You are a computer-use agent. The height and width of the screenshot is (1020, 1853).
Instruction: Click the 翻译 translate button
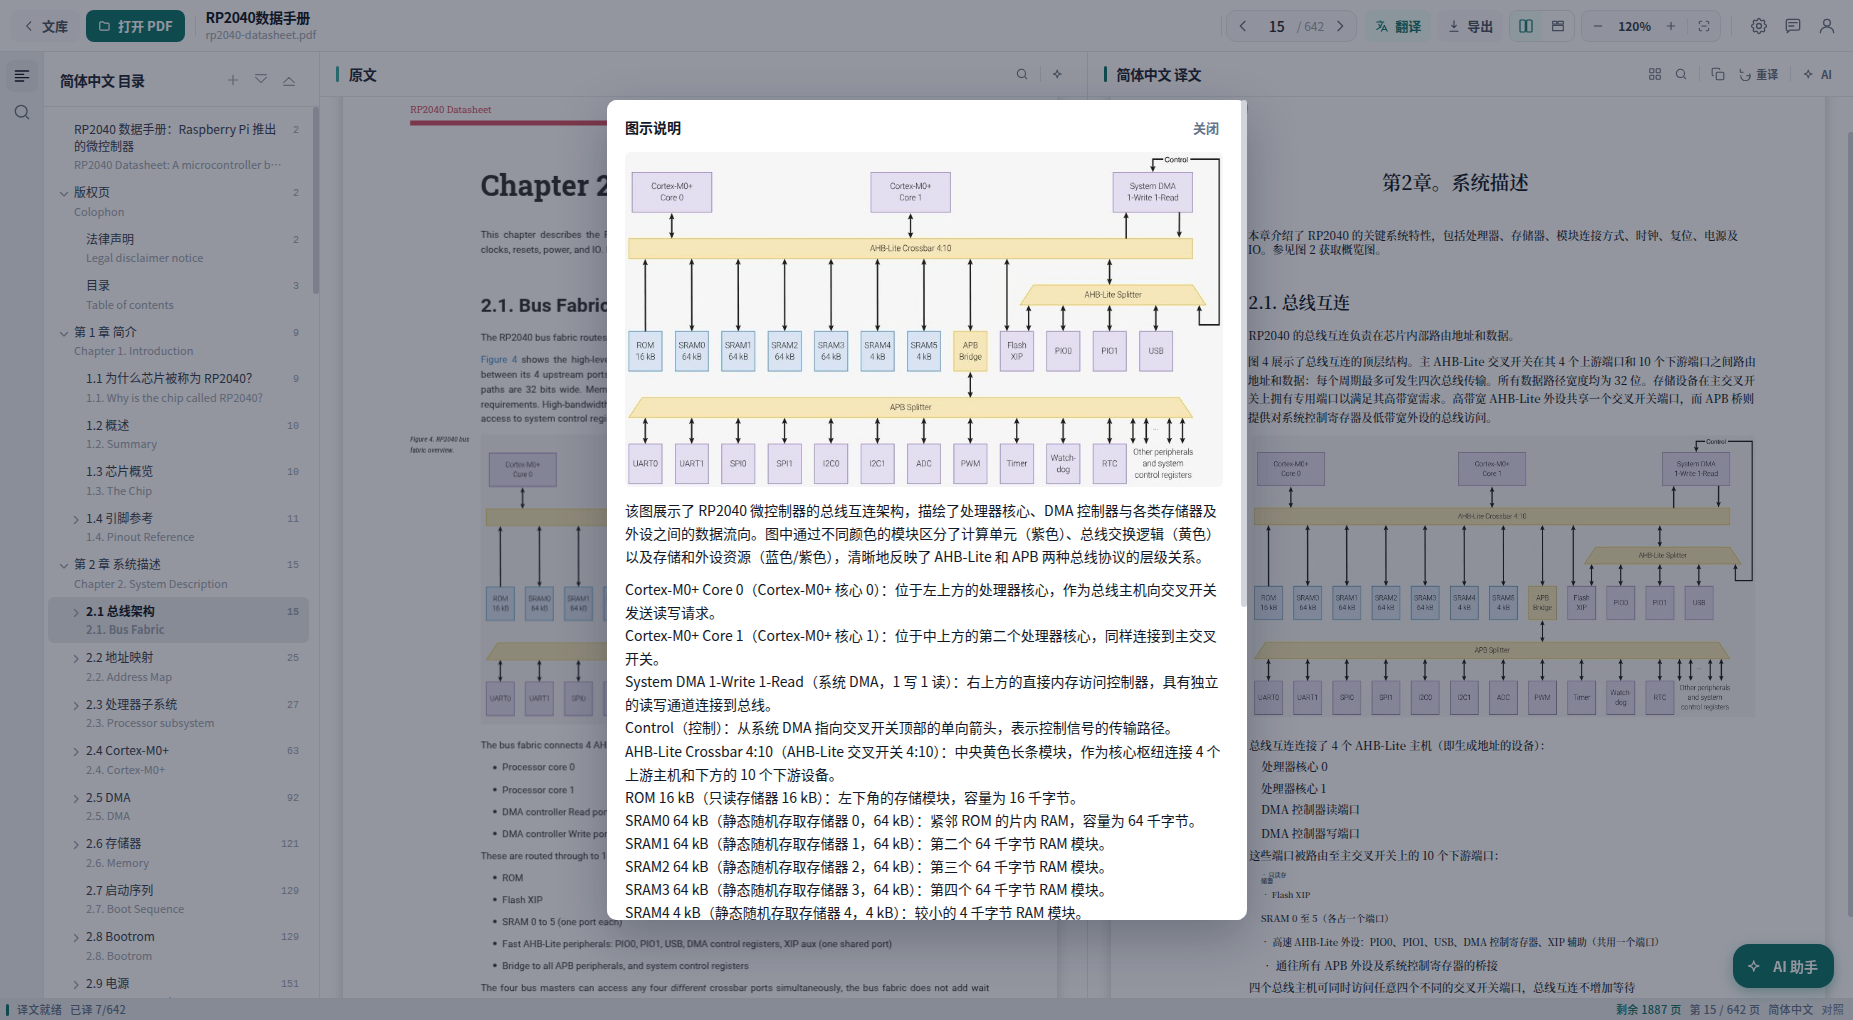1398,26
